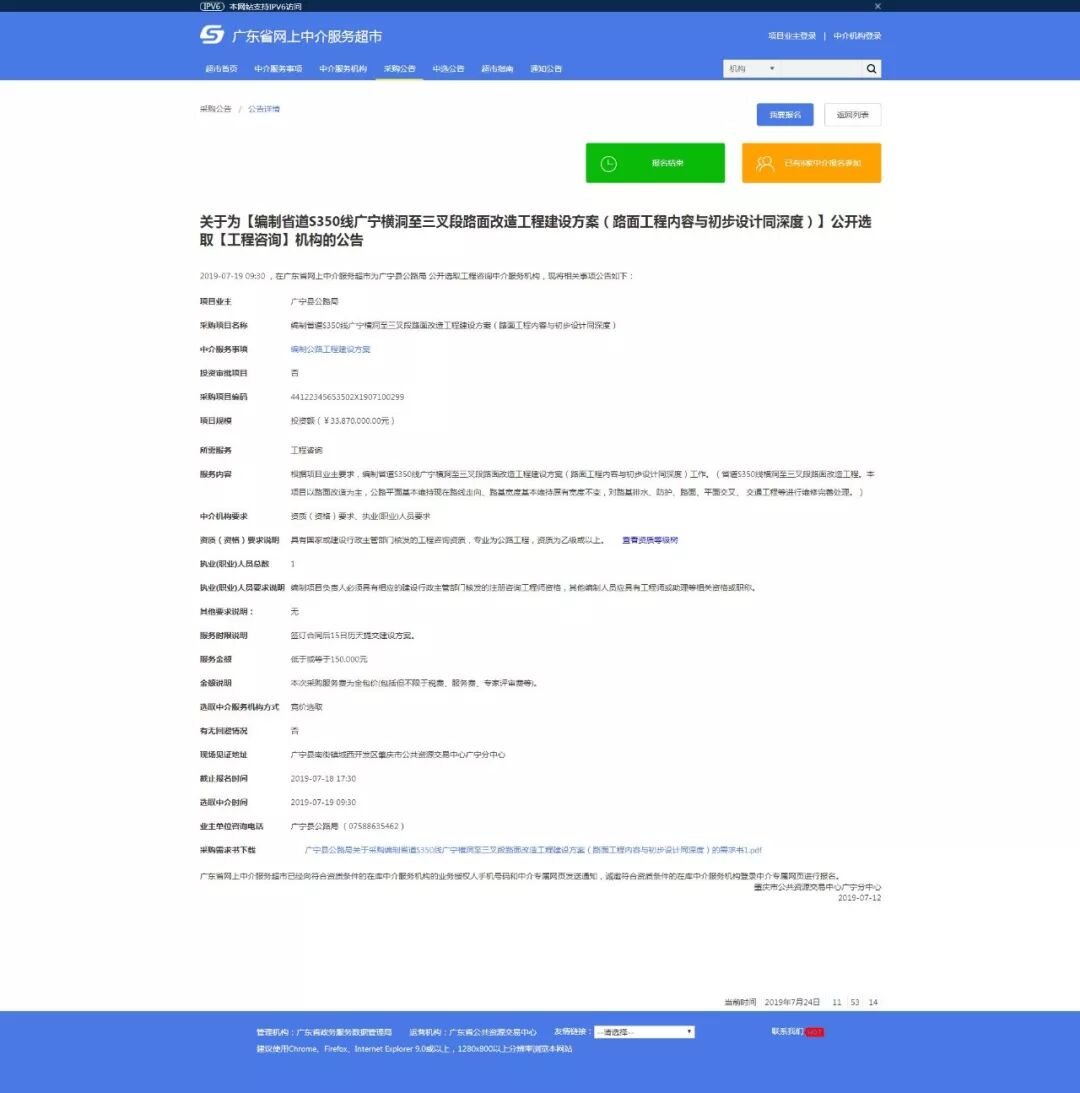Image resolution: width=1080 pixels, height=1093 pixels.
Task: Click phone number 07588635462
Action: click(373, 826)
